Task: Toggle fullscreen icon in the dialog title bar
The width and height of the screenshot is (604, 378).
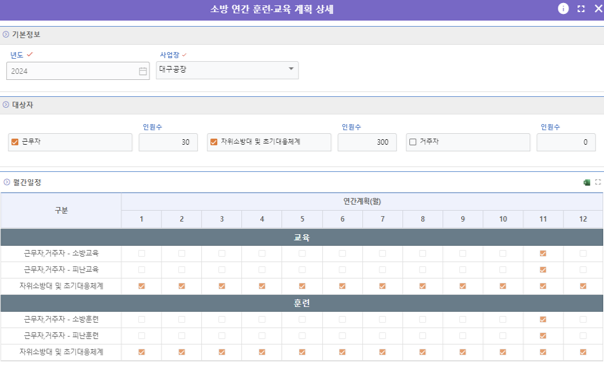Action: [x=581, y=9]
